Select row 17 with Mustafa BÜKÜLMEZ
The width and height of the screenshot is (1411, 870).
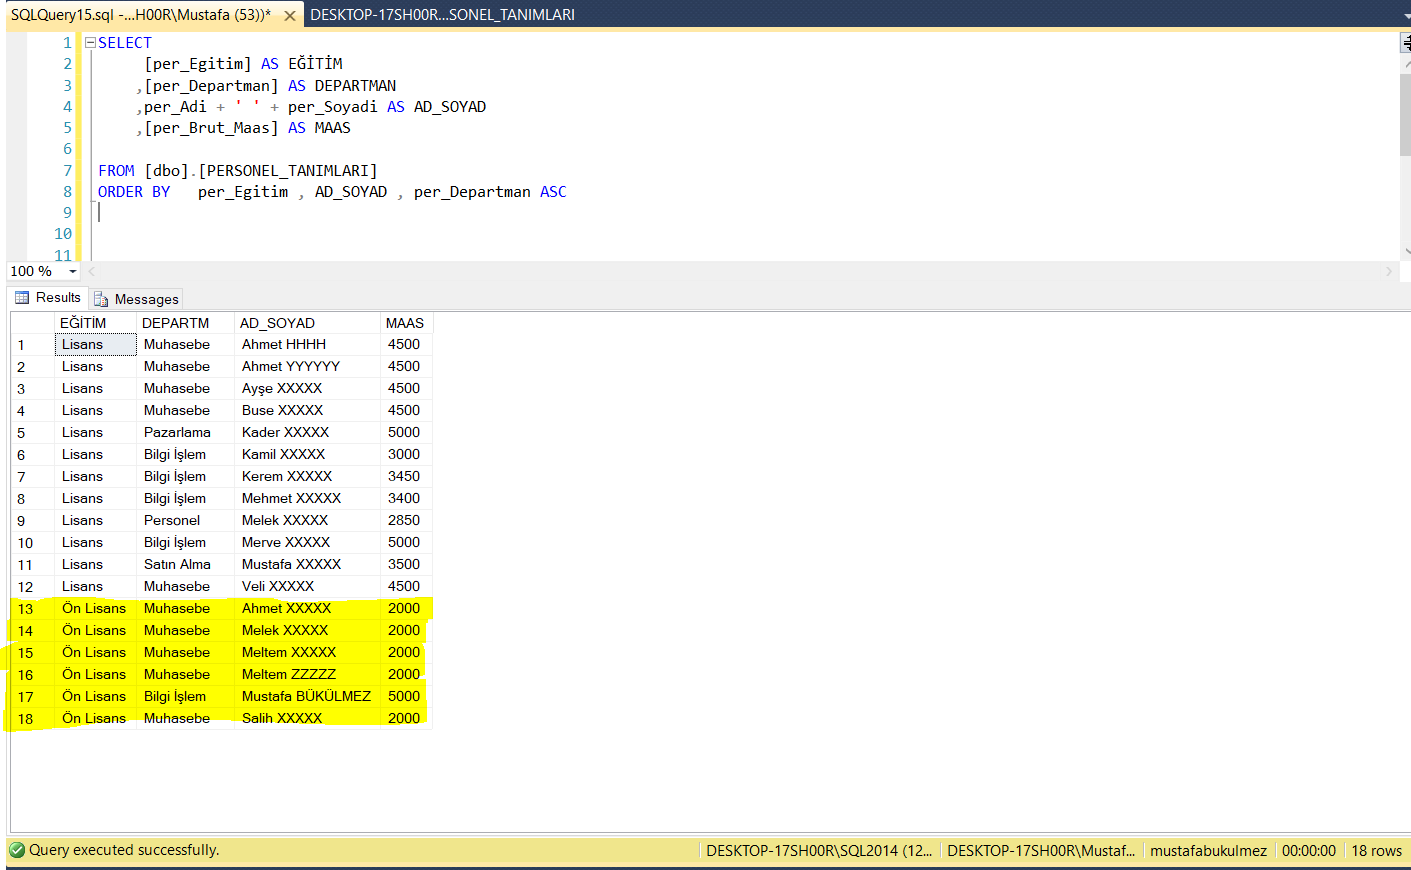[25, 696]
